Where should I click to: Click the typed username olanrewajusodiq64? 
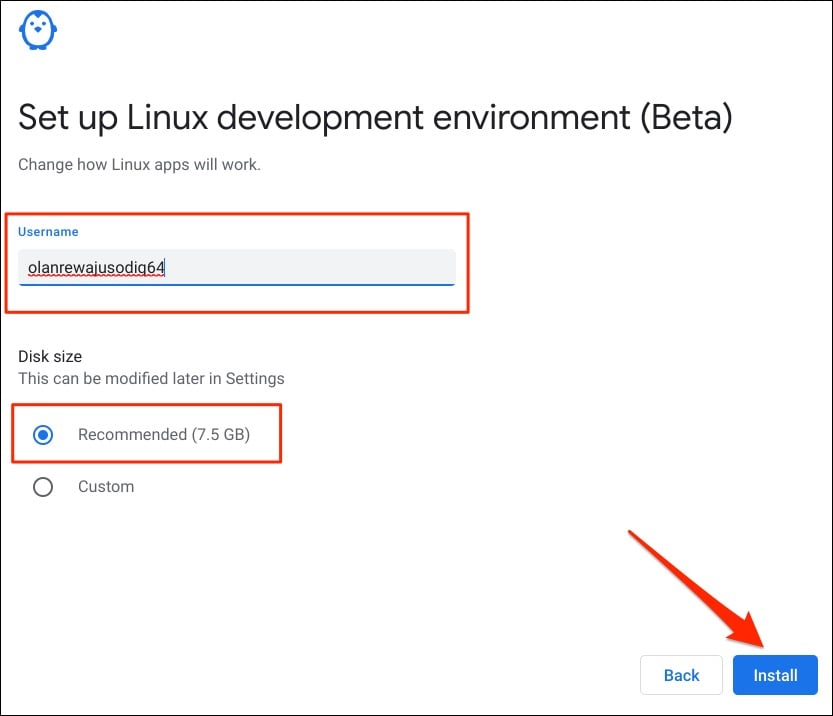[96, 268]
